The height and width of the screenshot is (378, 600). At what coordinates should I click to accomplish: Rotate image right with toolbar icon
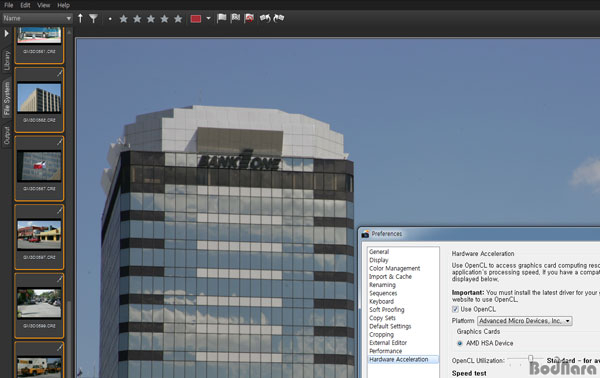point(279,18)
